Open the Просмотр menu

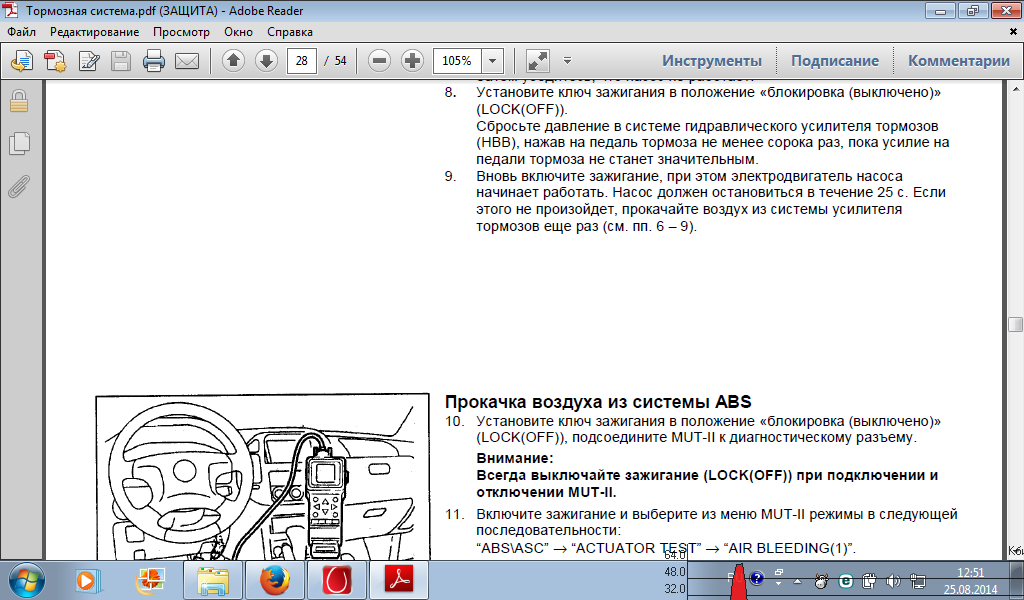[x=181, y=31]
